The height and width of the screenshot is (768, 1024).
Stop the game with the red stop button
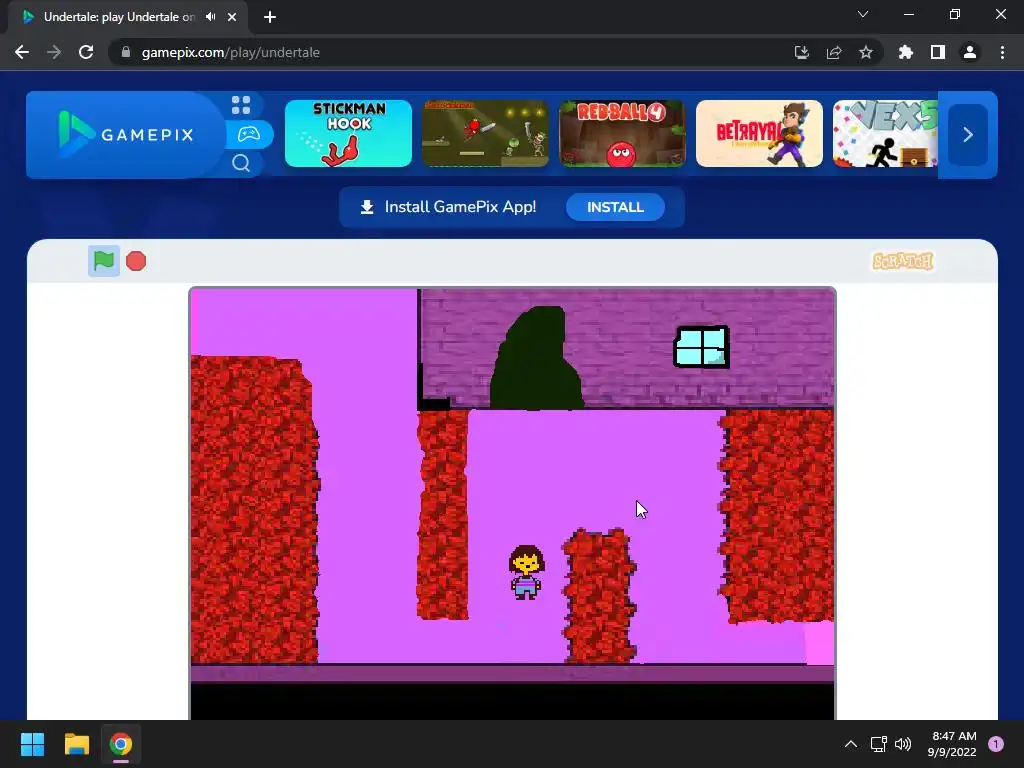click(136, 261)
